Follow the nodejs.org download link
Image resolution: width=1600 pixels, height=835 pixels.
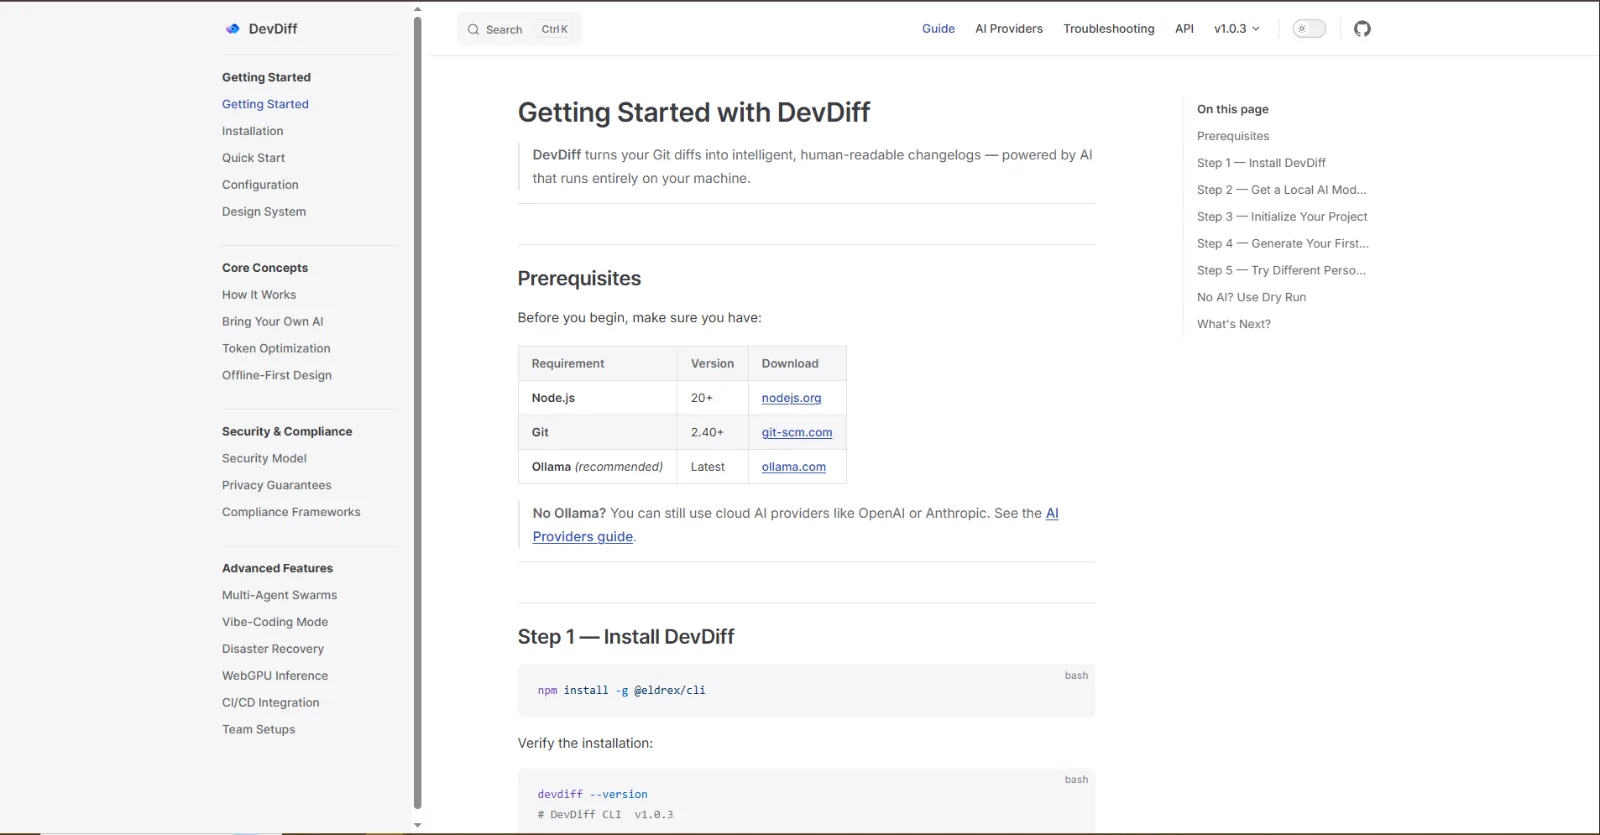(x=791, y=398)
